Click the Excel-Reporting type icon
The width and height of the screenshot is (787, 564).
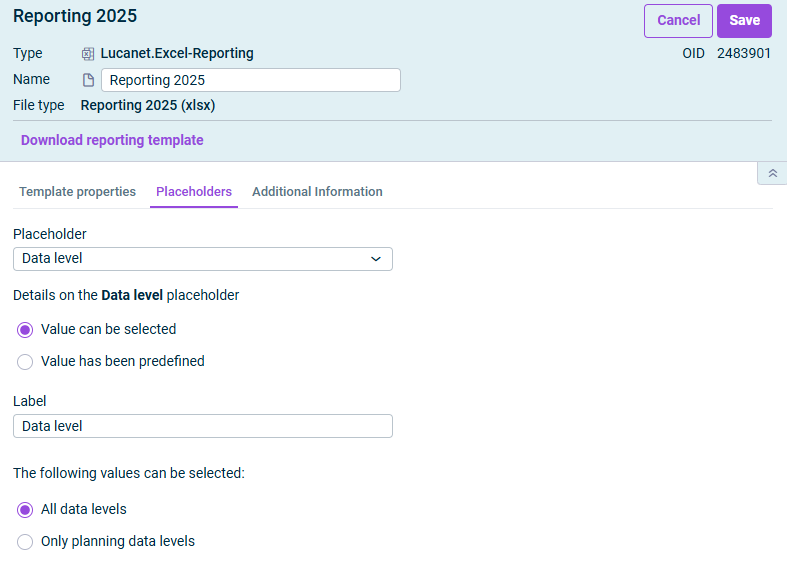[x=88, y=54]
